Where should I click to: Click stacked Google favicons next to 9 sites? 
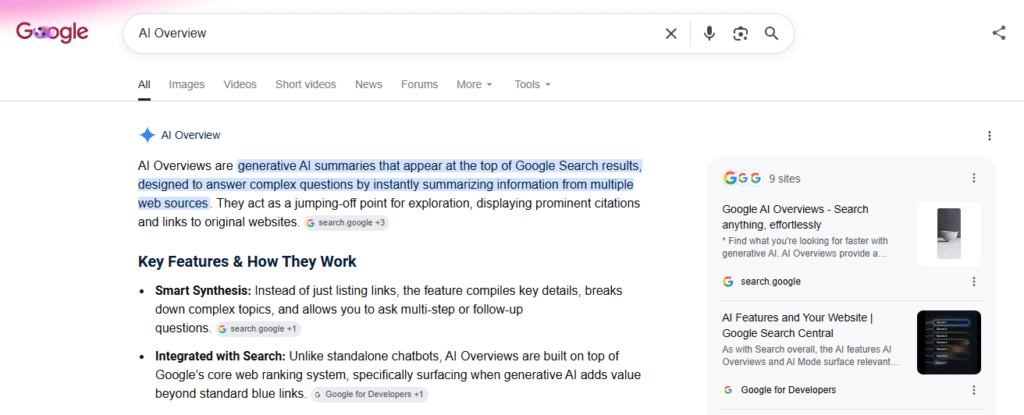(x=743, y=178)
